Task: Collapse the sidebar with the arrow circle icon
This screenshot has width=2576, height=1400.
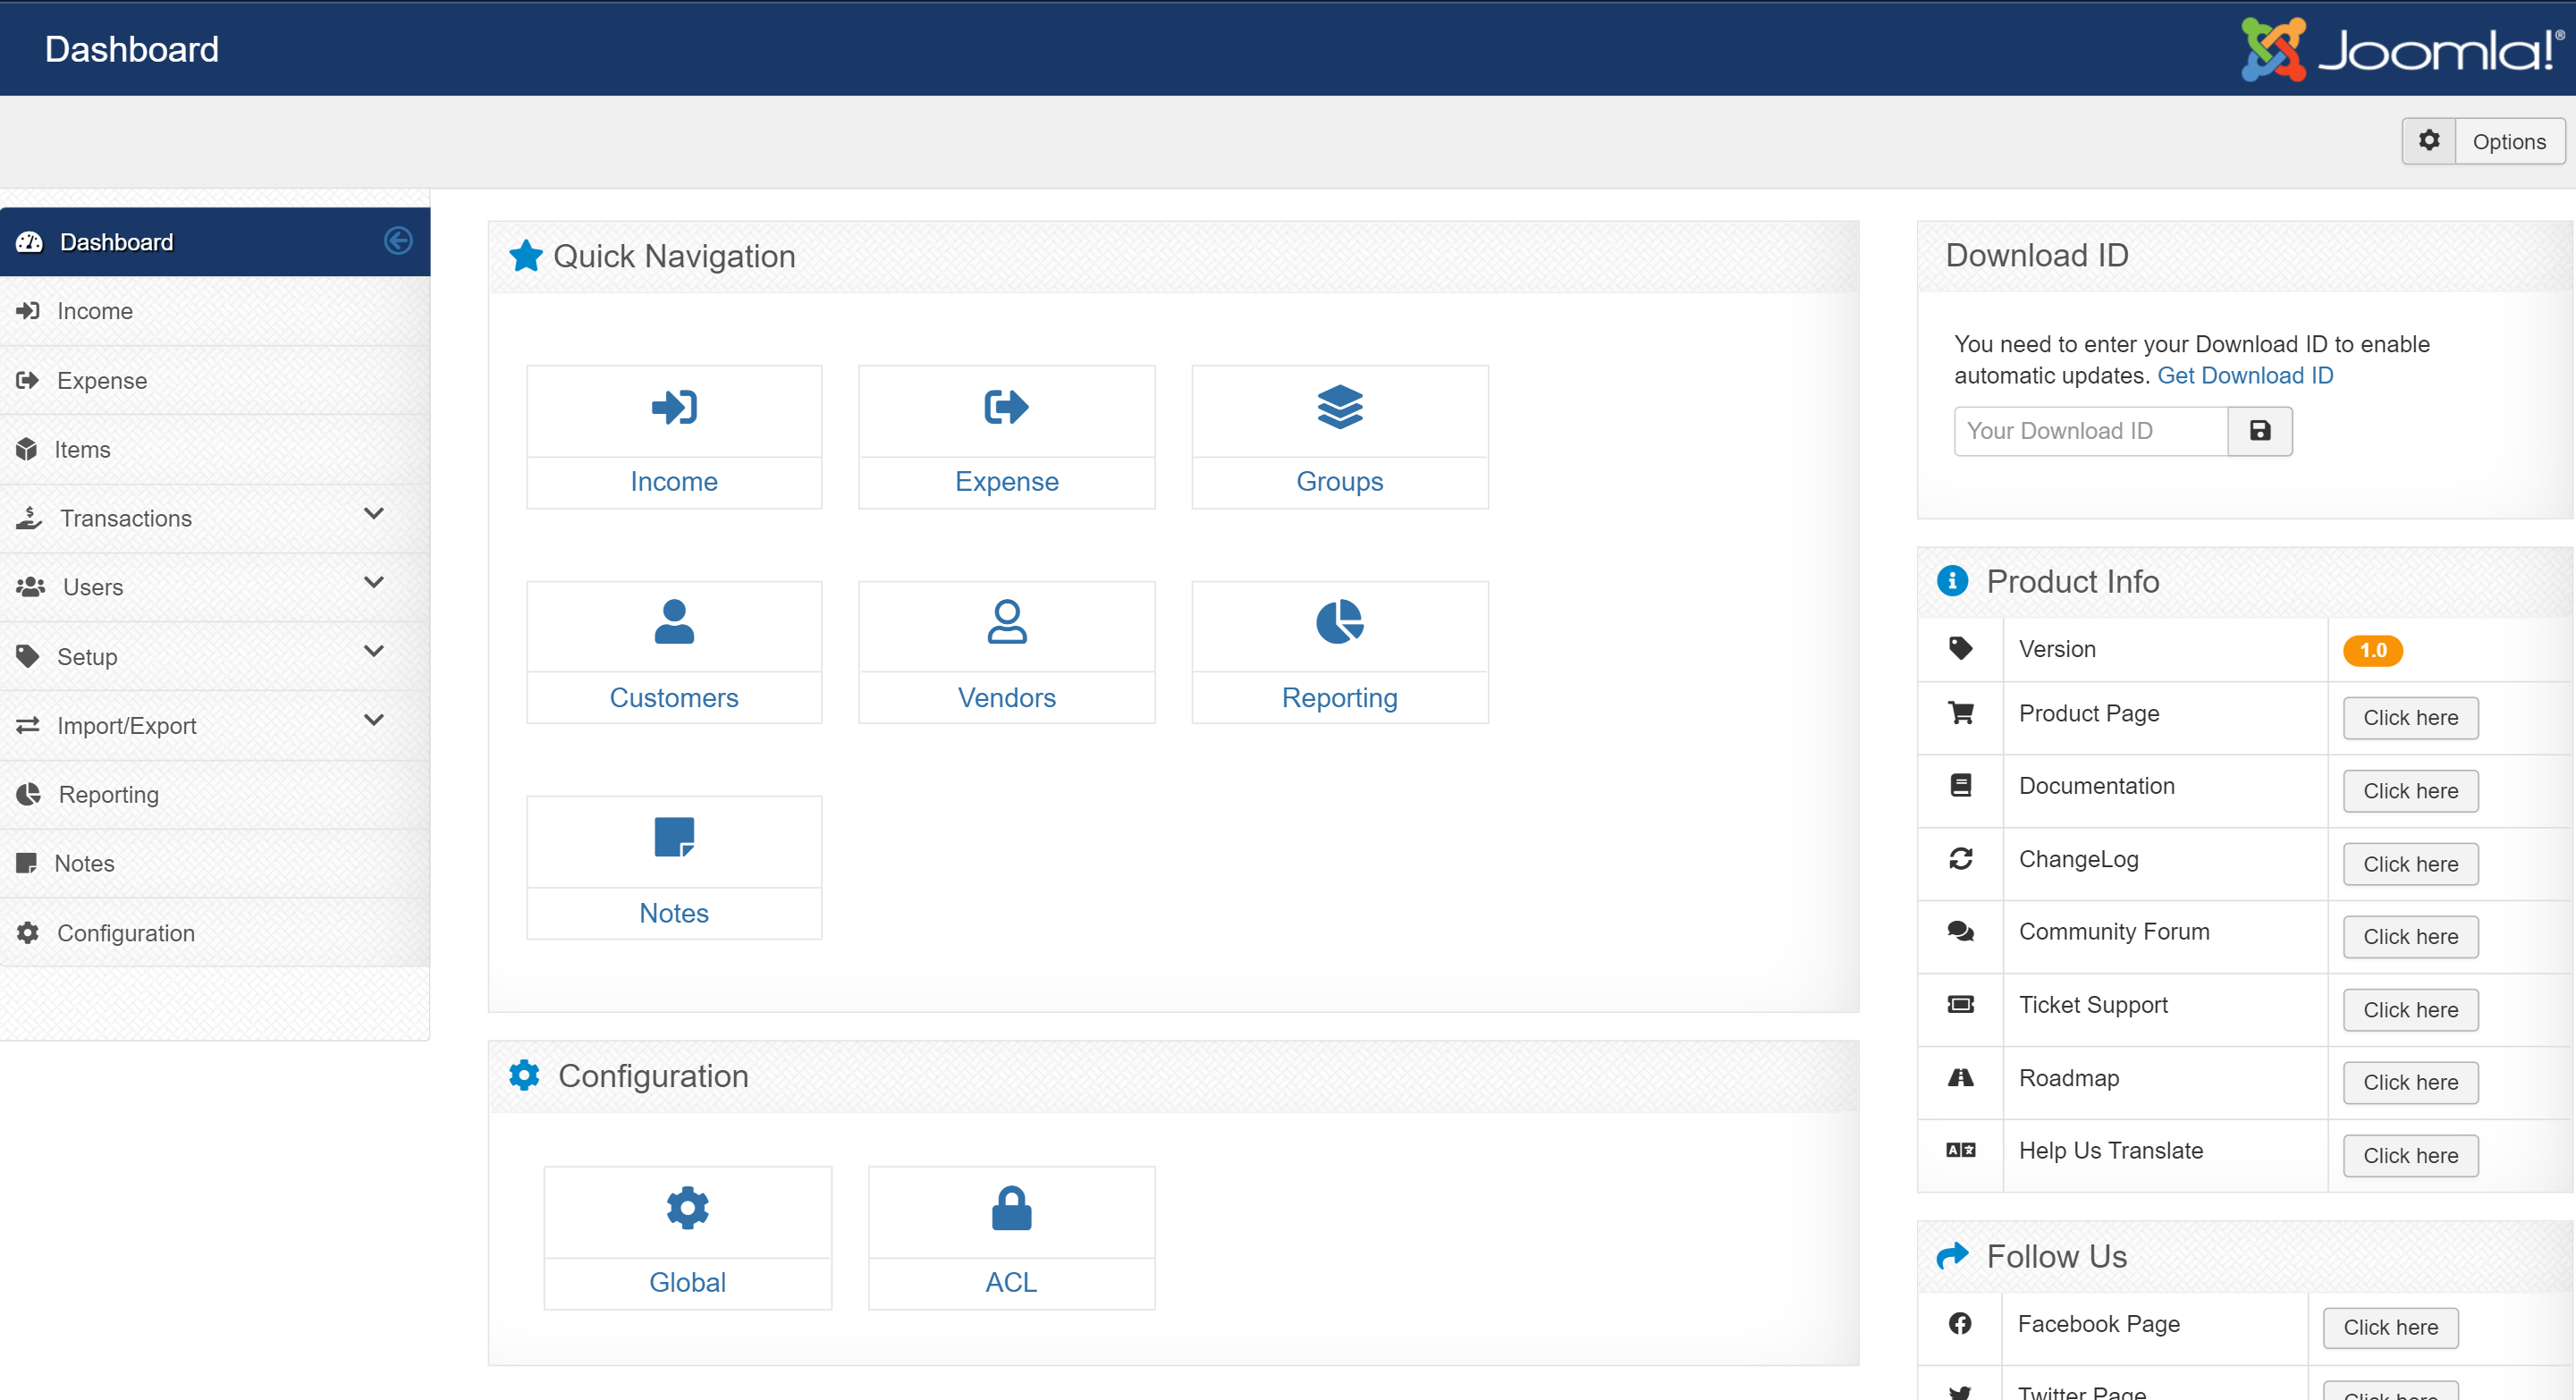Action: click(x=398, y=241)
